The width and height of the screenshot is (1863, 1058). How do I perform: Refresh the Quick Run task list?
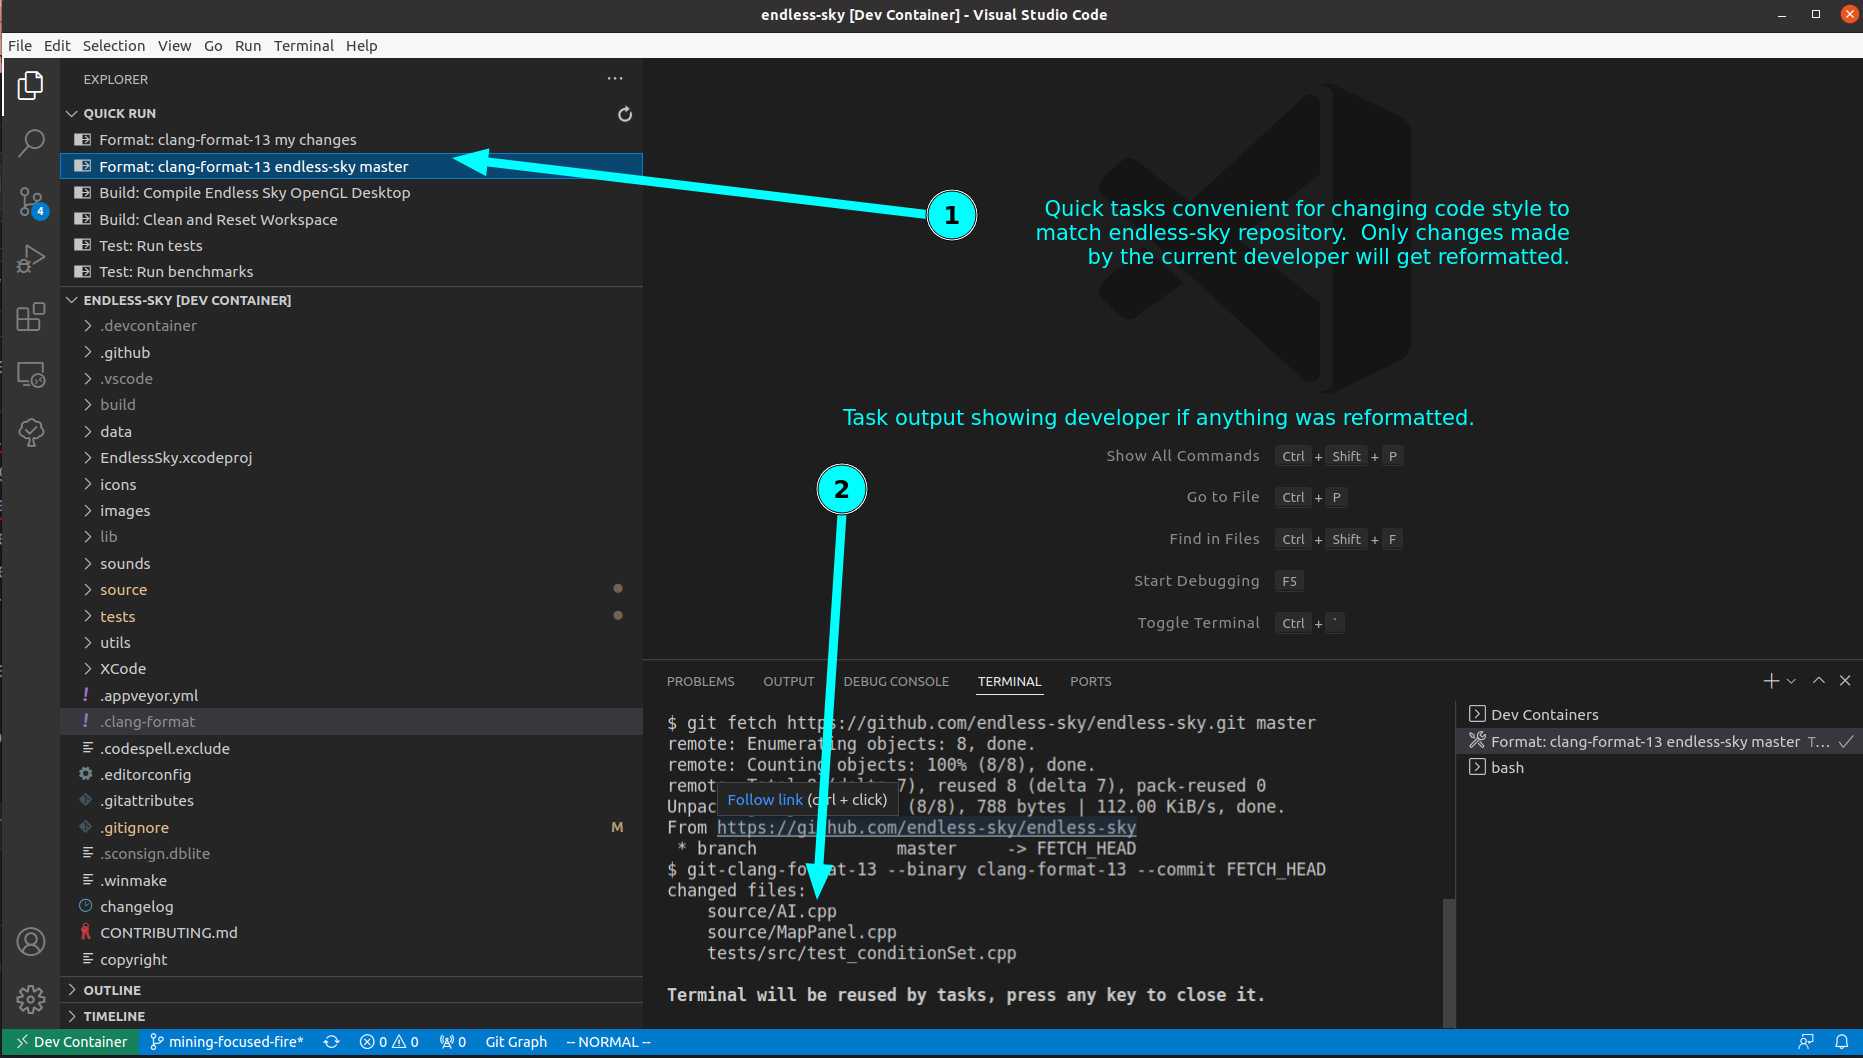click(625, 114)
